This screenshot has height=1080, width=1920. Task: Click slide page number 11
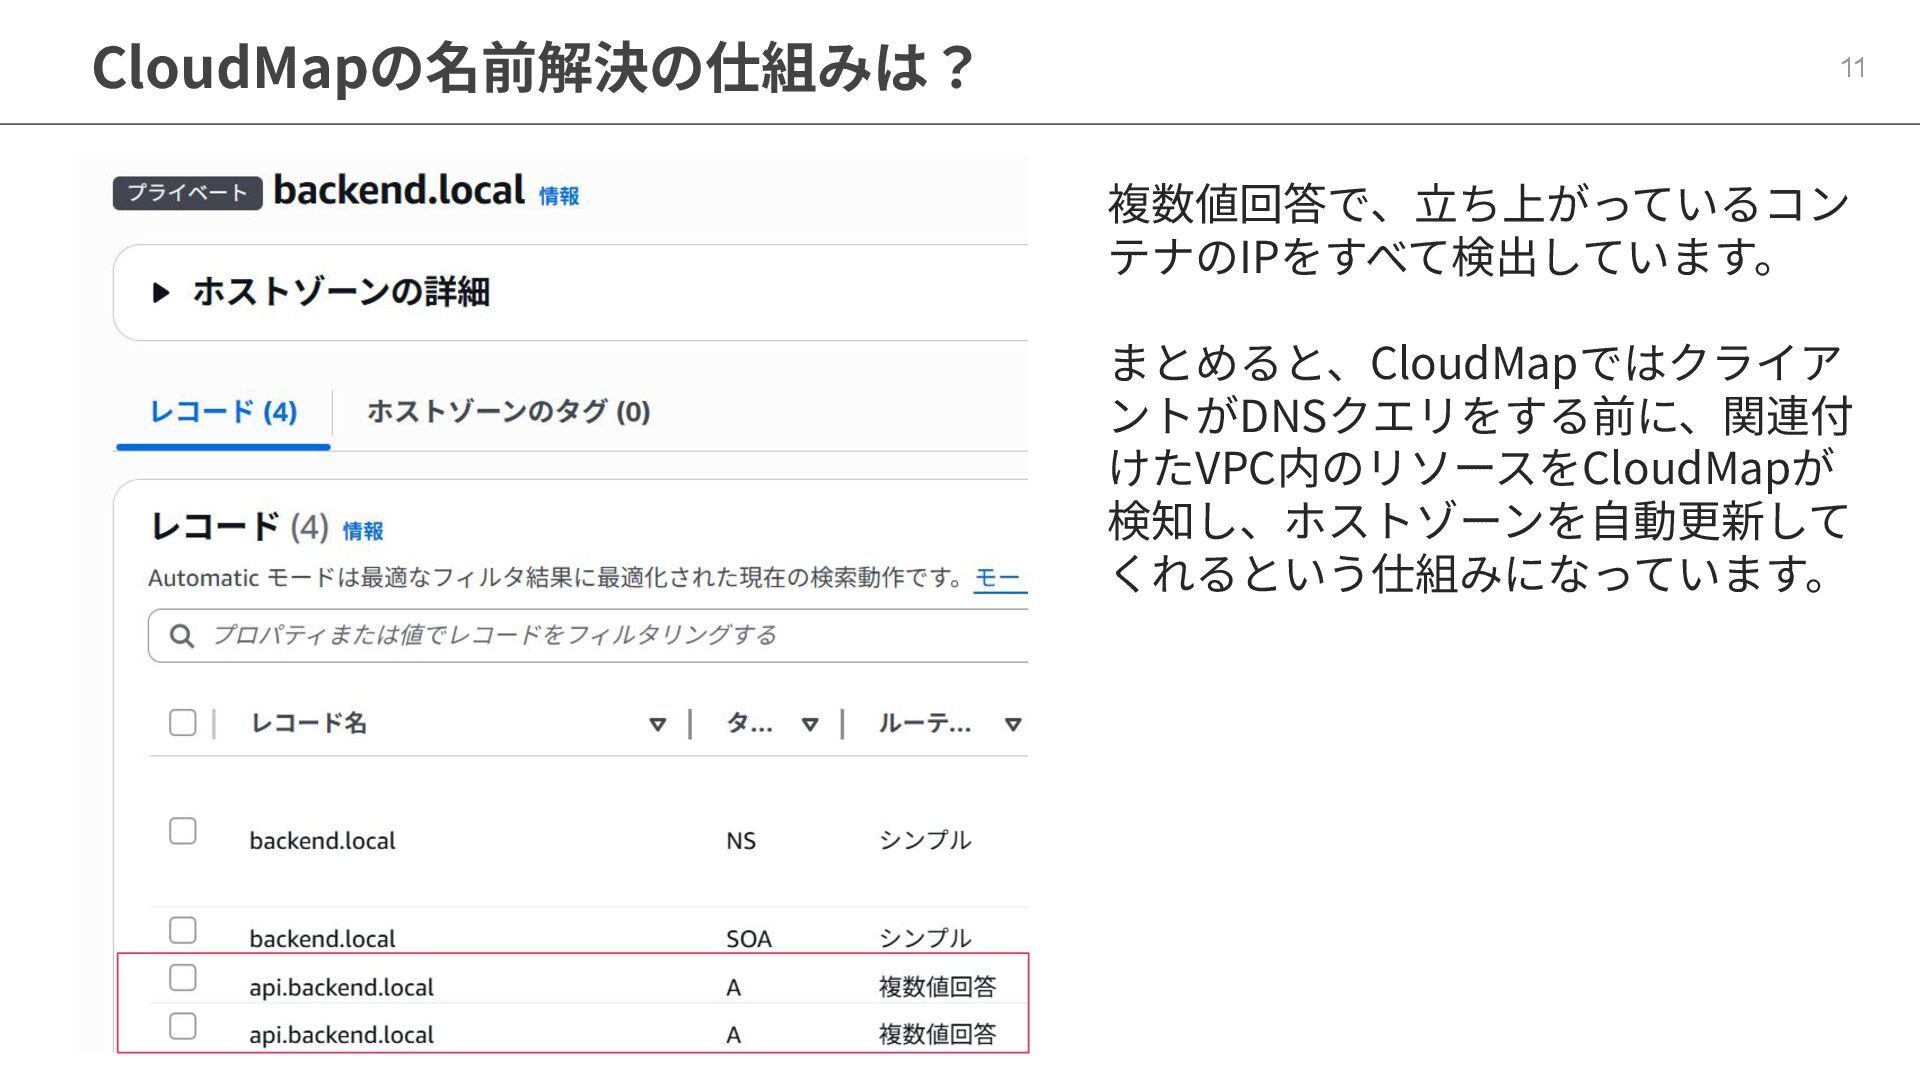pos(1853,68)
